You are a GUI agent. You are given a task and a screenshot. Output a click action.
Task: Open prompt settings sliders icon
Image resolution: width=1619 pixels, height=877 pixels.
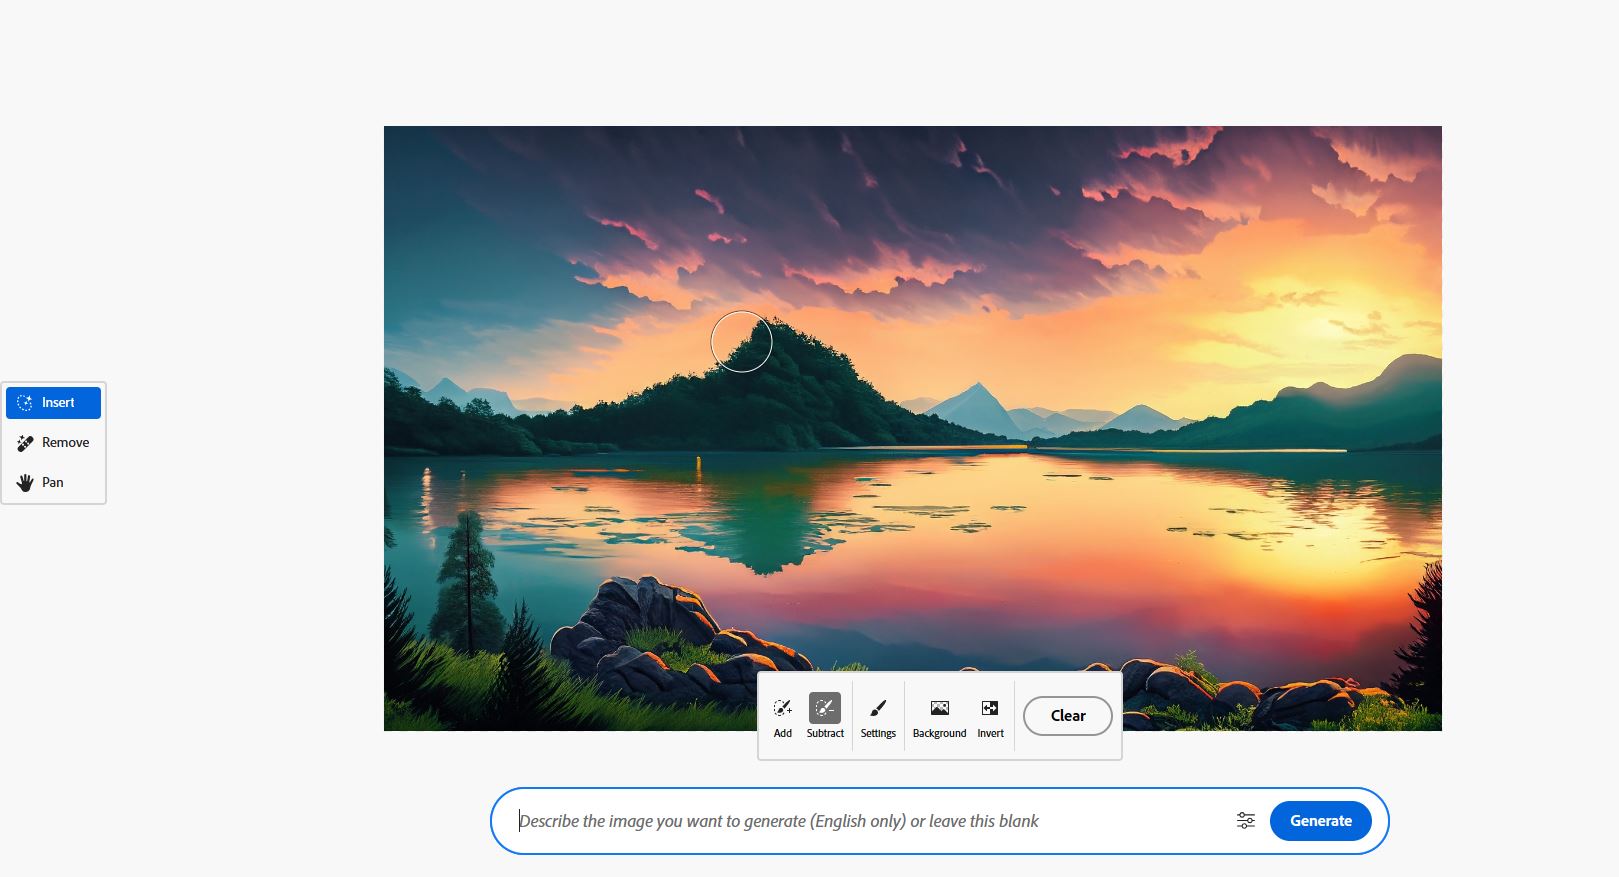point(1245,821)
